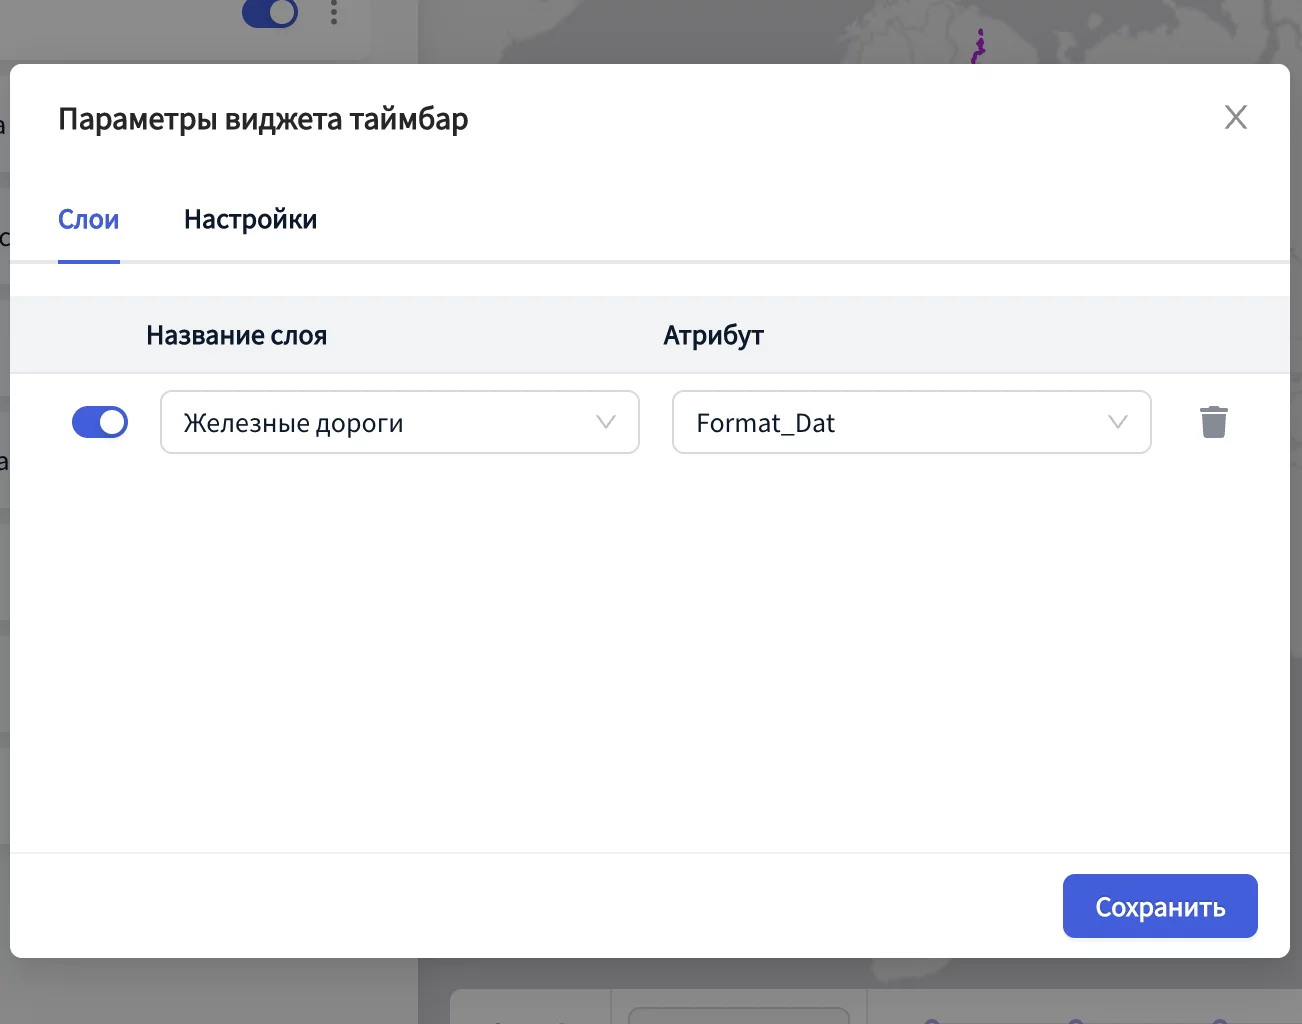
Task: Click the empty area below the layer row
Action: (x=650, y=650)
